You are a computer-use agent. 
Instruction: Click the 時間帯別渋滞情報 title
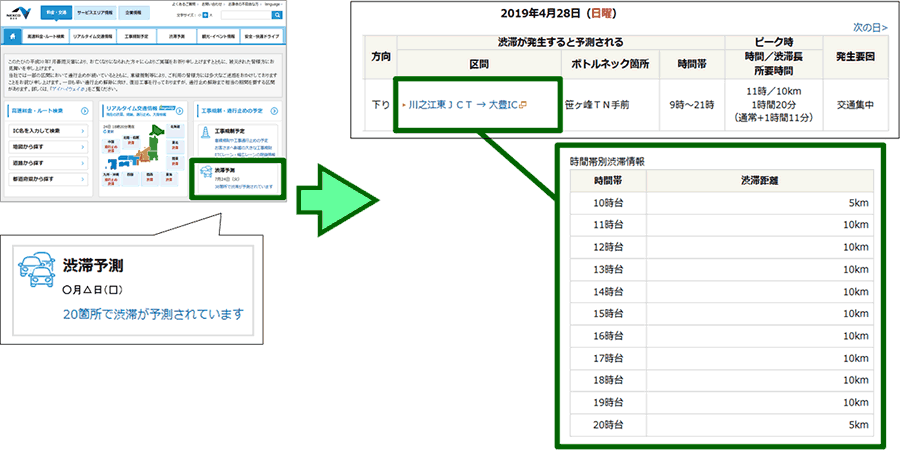[608, 161]
